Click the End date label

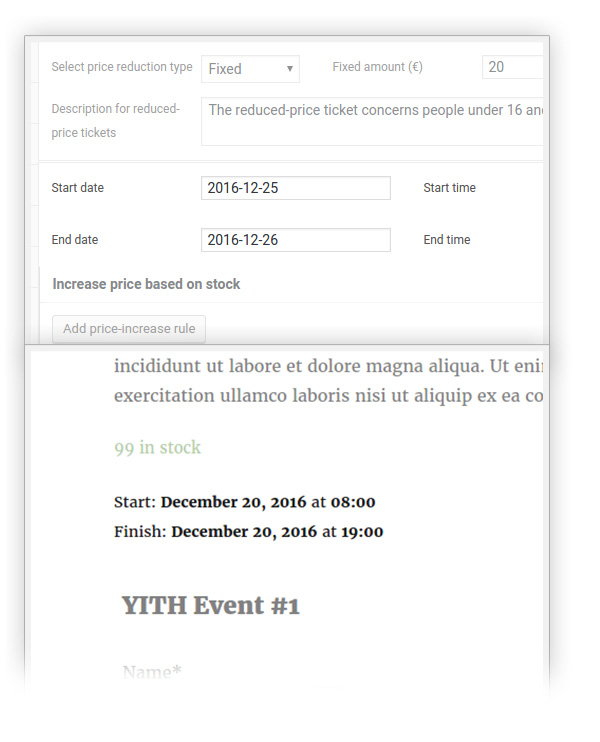(x=75, y=240)
